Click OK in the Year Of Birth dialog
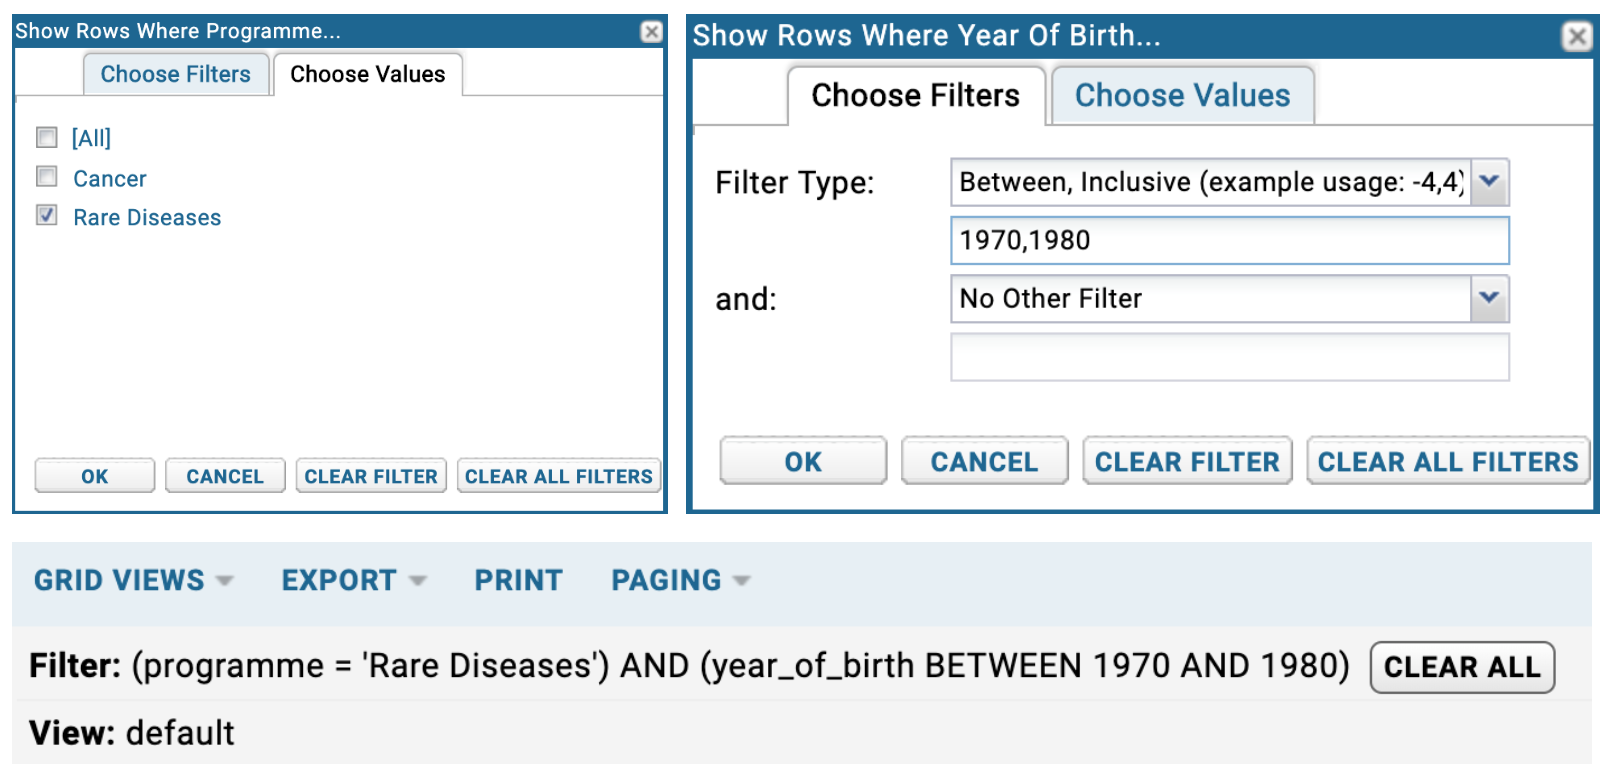The width and height of the screenshot is (1614, 772). (x=803, y=461)
